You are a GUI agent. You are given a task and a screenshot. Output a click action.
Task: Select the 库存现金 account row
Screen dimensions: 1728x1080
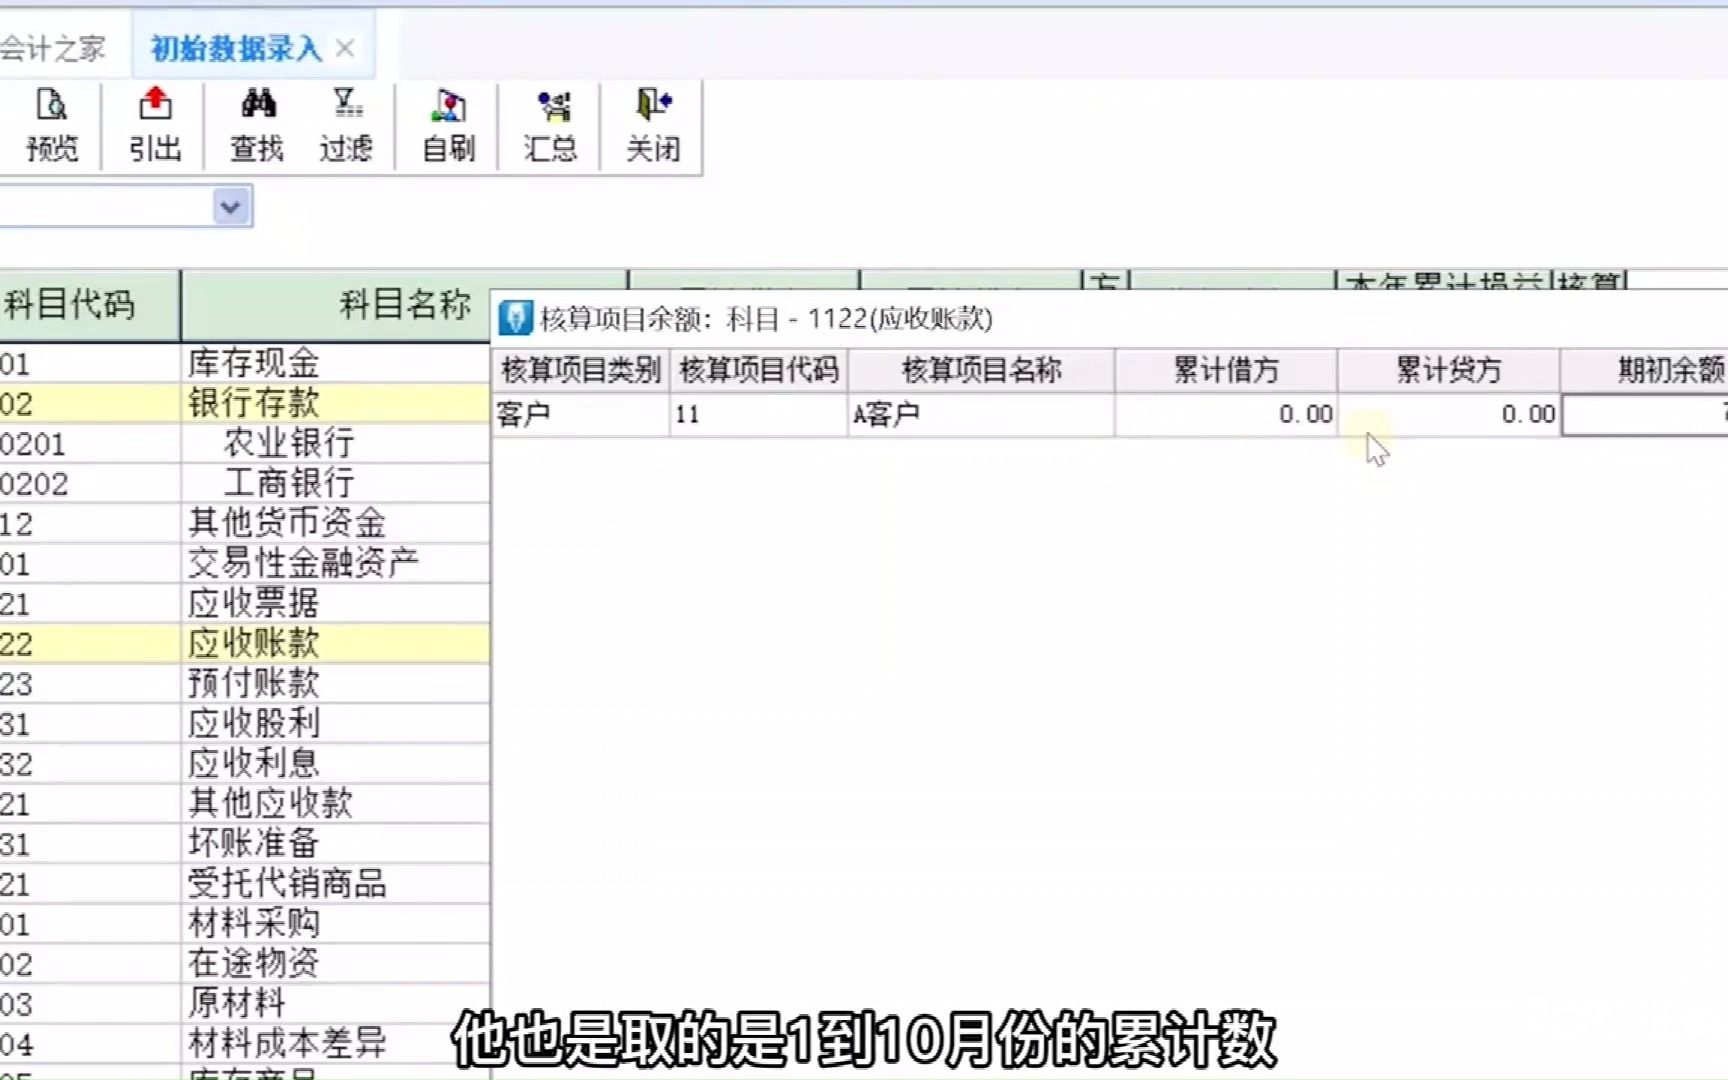(x=245, y=363)
